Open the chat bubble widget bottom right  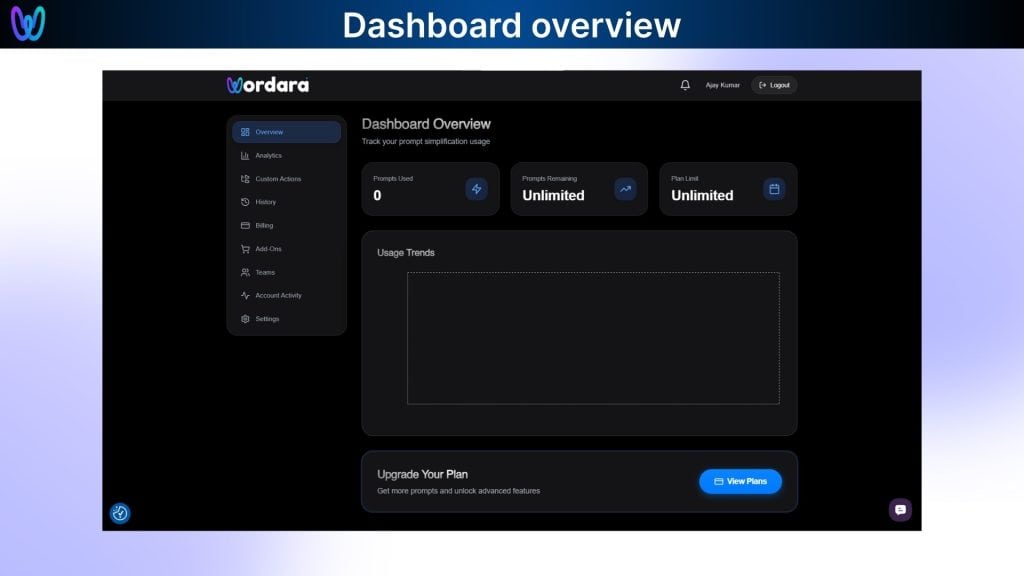899,510
